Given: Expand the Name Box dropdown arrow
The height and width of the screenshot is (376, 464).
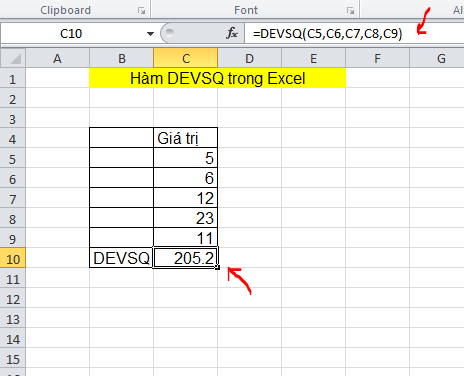Looking at the screenshot, I should pyautogui.click(x=150, y=34).
